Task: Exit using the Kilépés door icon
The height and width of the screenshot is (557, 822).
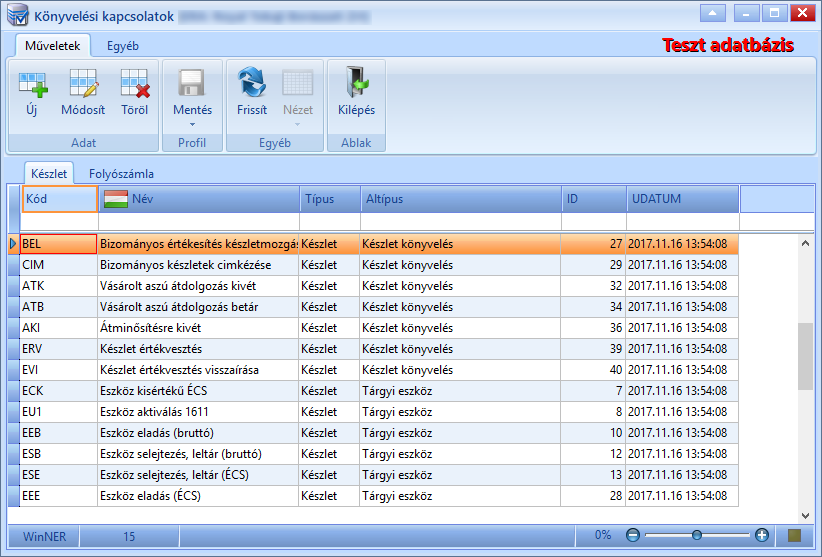Action: (x=356, y=83)
